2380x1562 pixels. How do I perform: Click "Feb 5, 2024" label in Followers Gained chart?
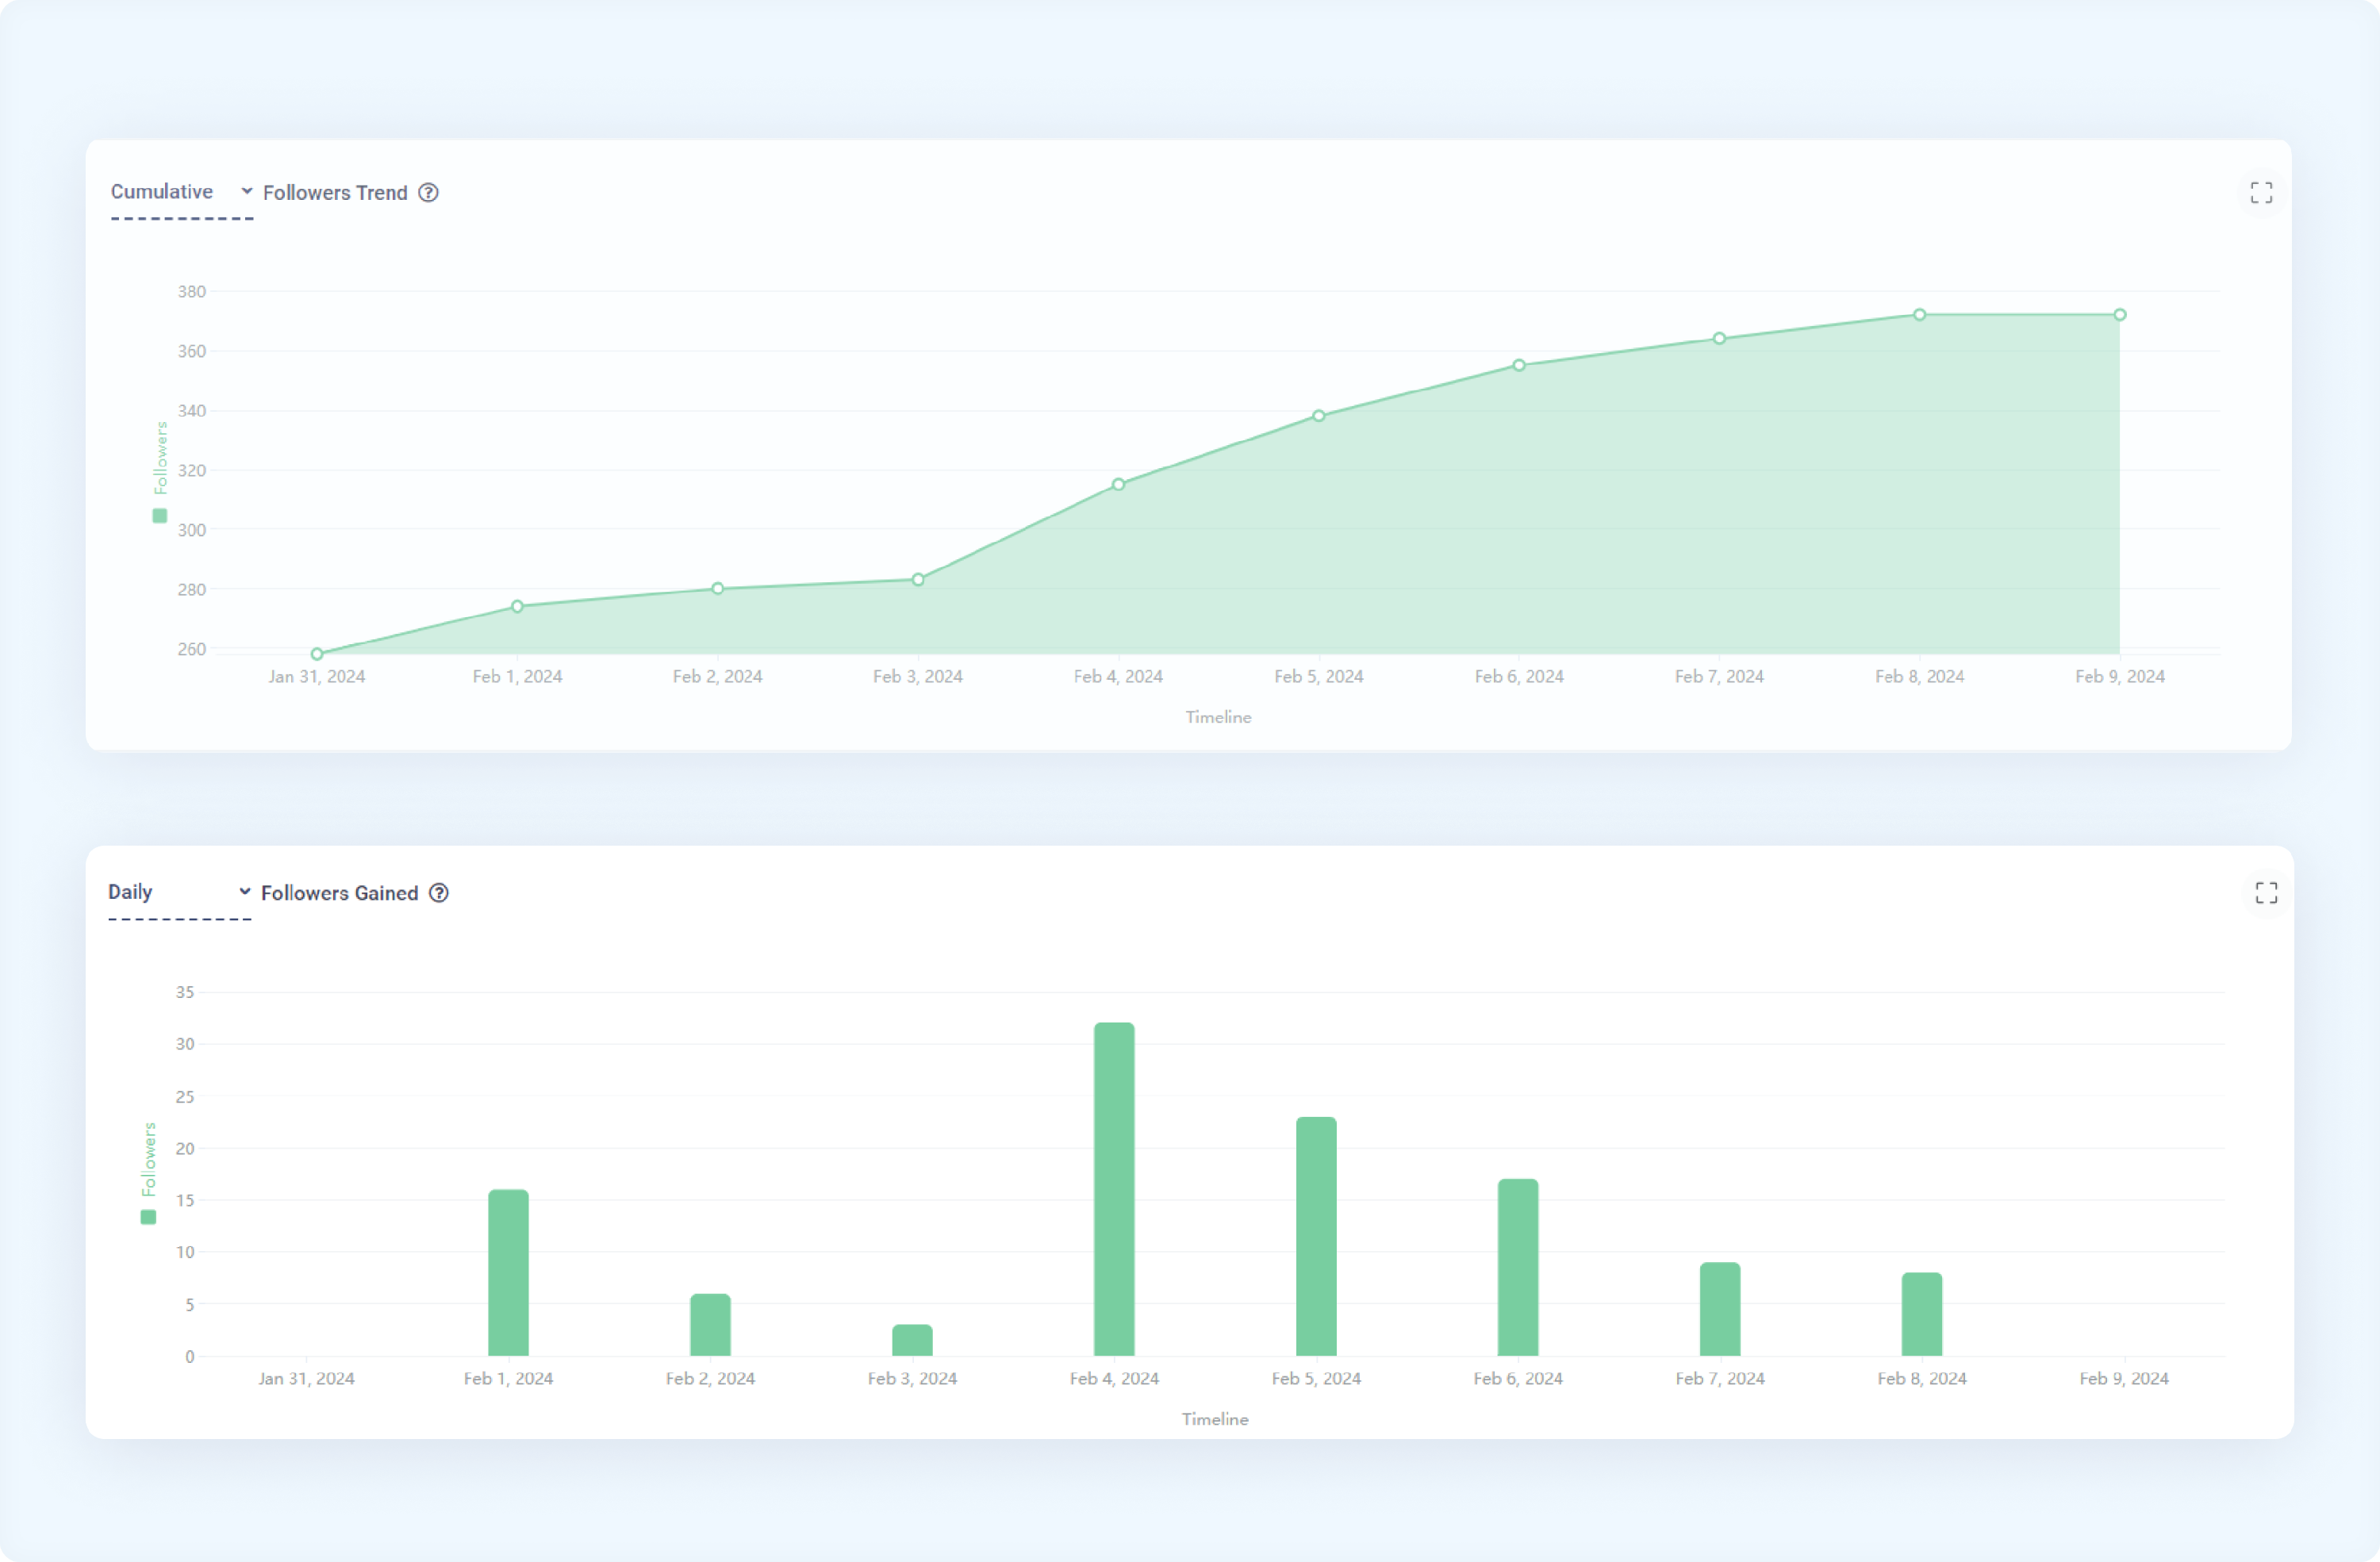coord(1316,1379)
